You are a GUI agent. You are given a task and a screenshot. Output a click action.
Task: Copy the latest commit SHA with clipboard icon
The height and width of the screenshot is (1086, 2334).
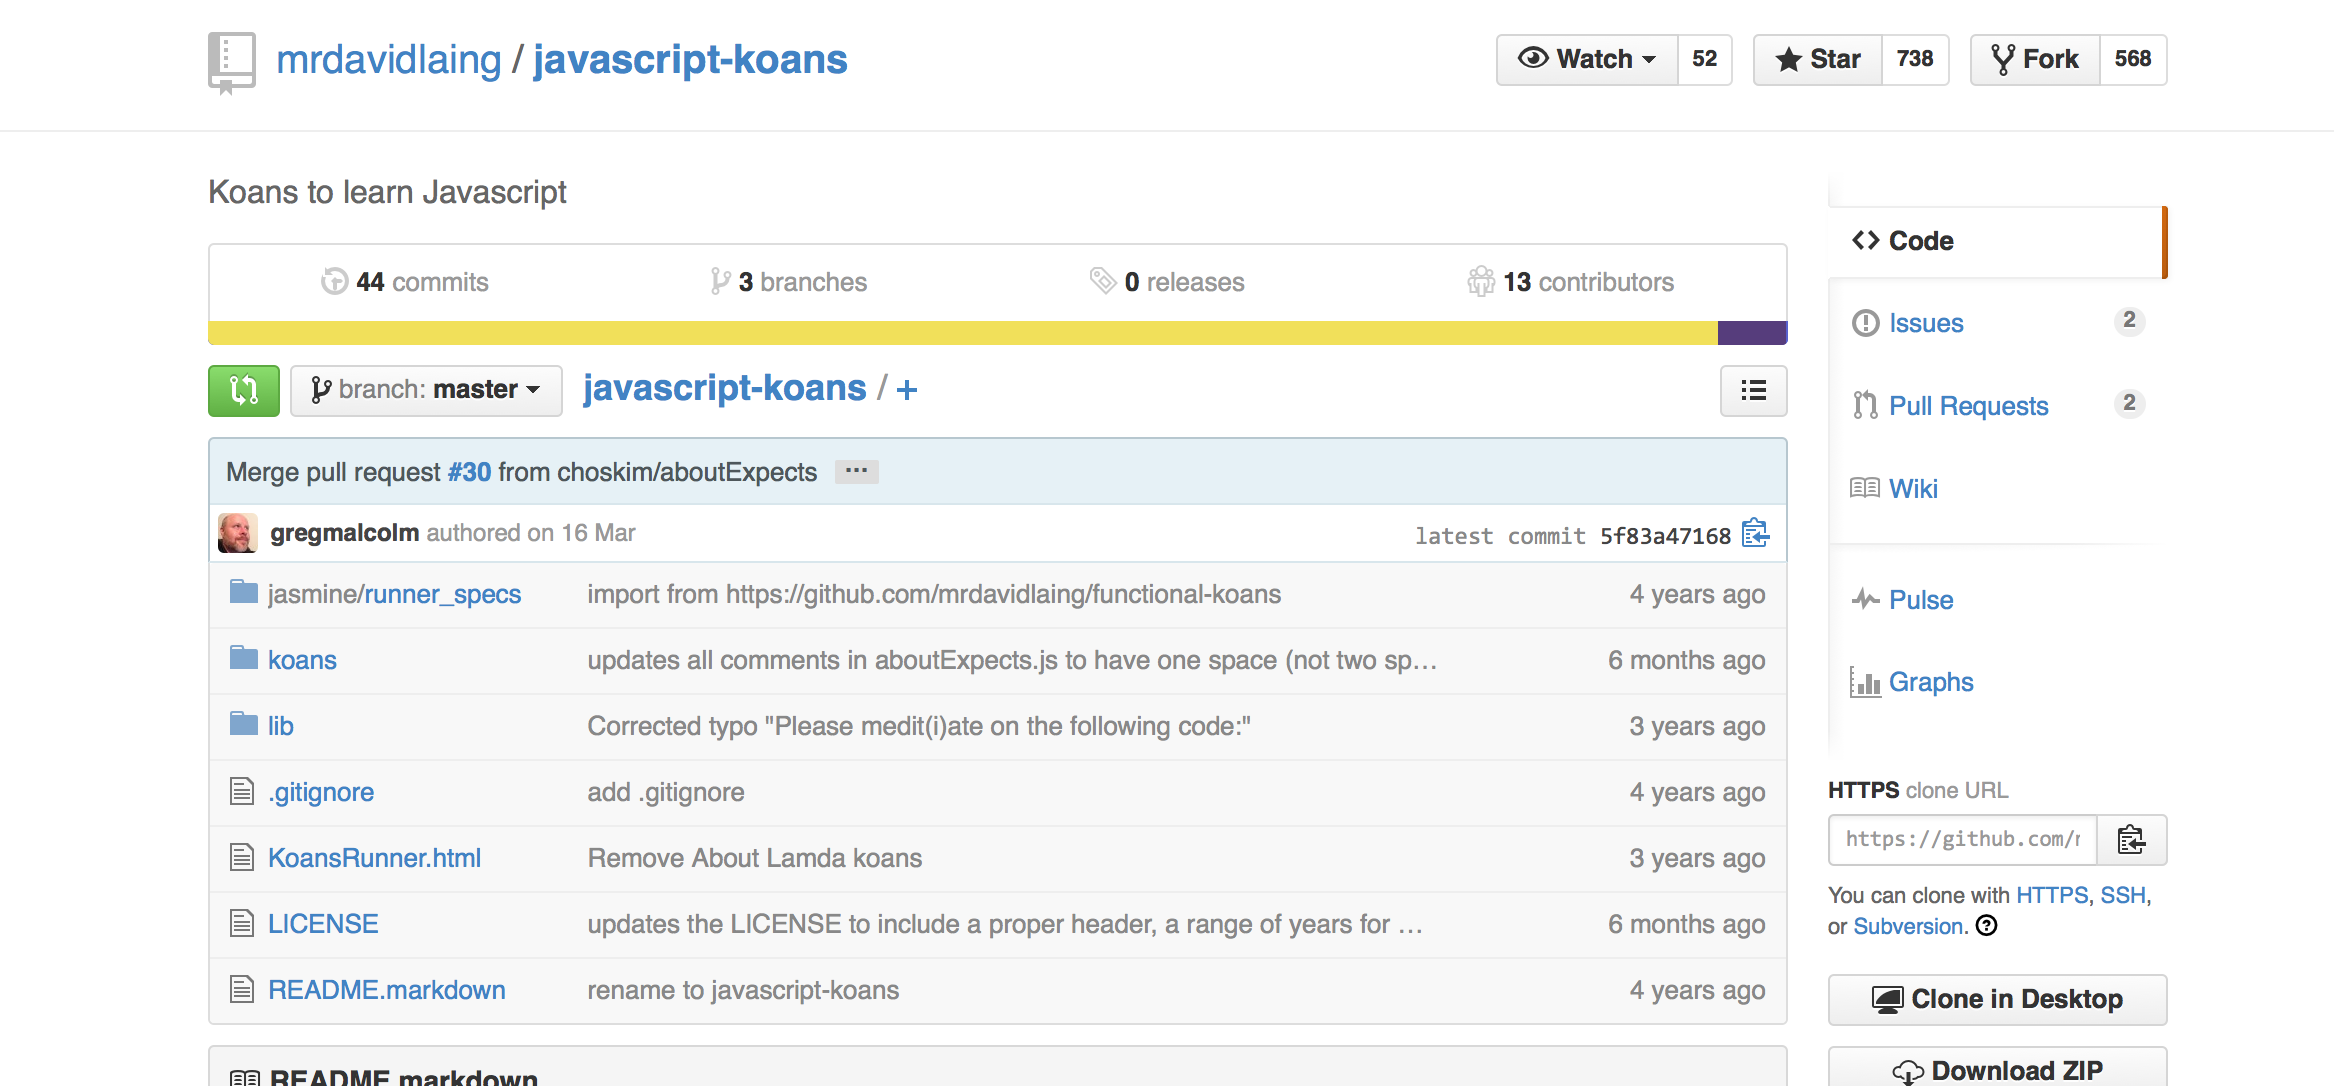[x=1755, y=534]
